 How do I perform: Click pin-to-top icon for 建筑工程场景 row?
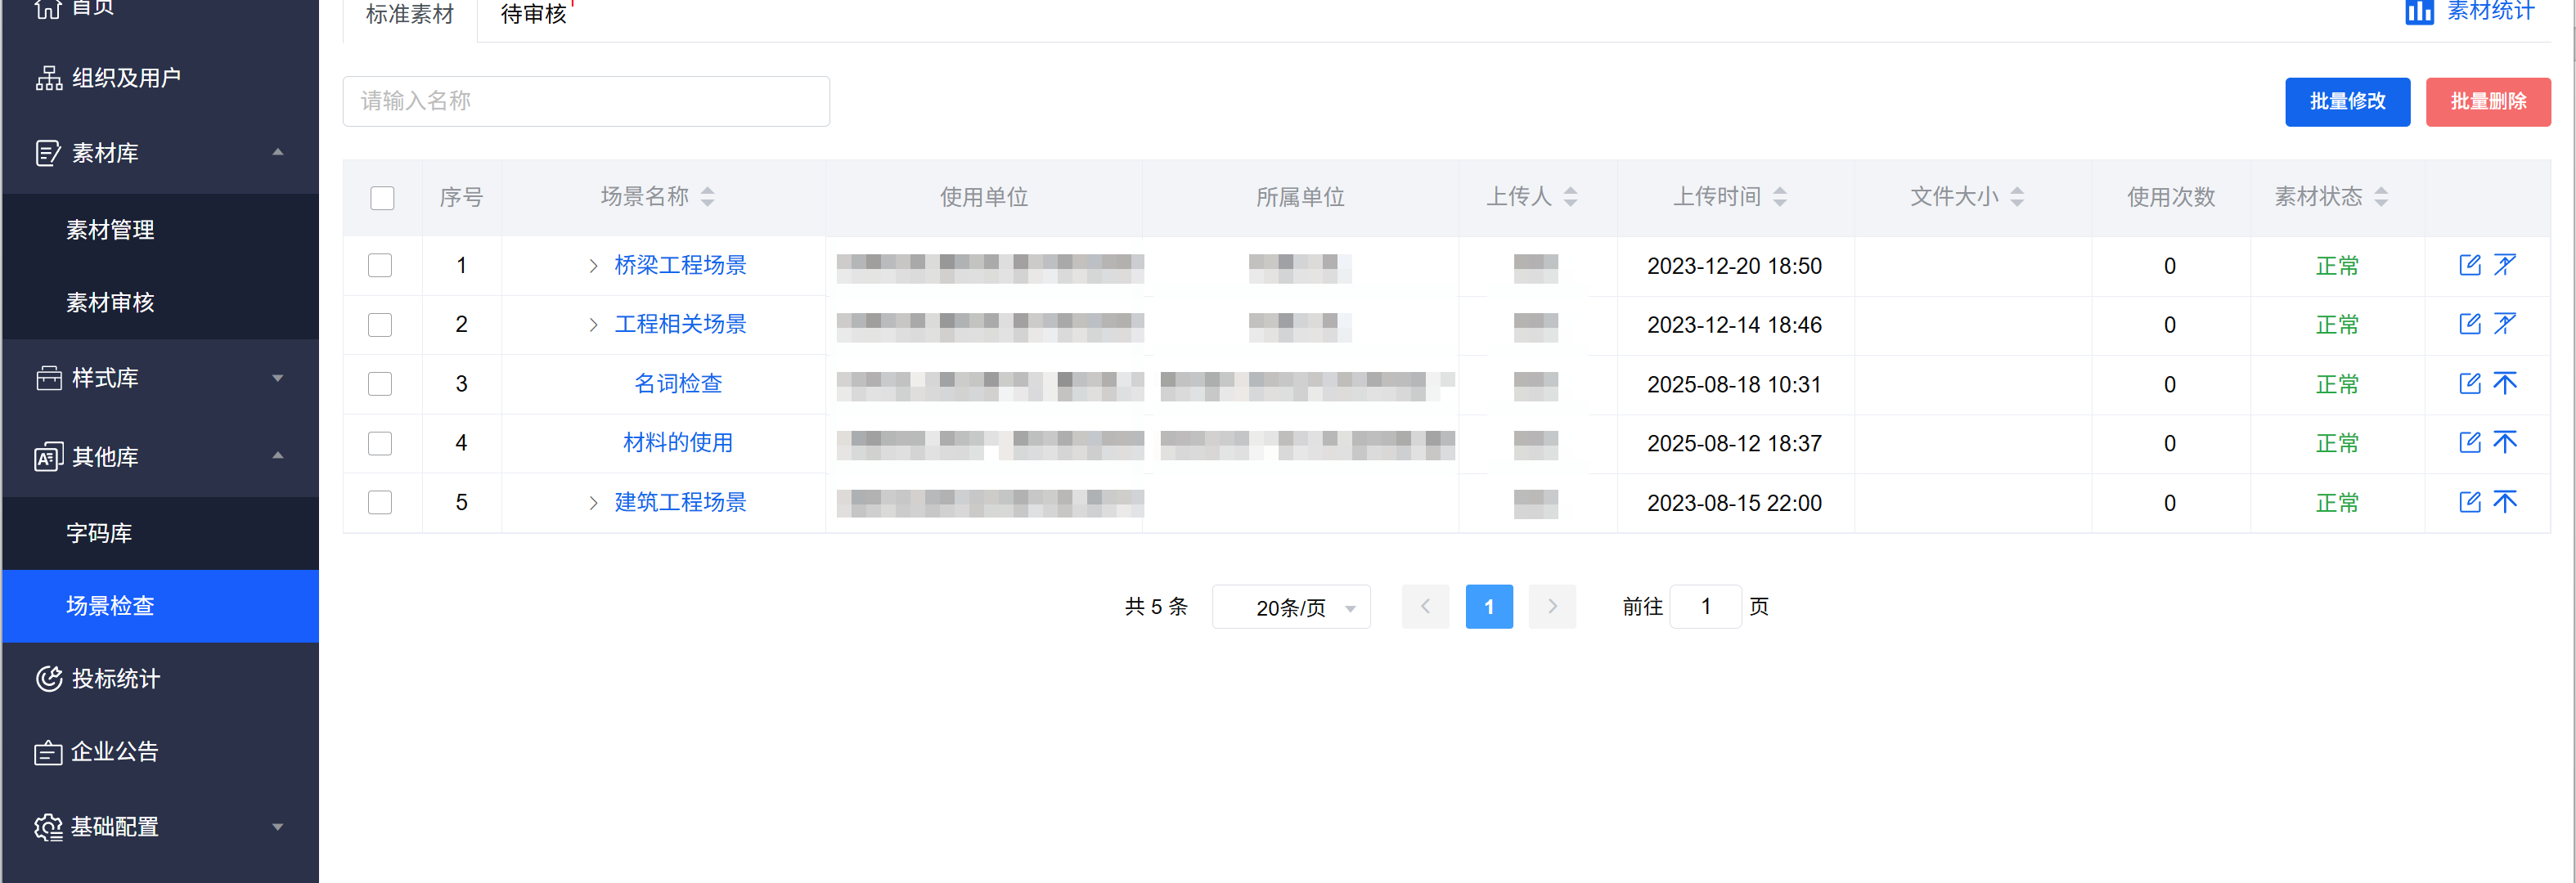2504,501
